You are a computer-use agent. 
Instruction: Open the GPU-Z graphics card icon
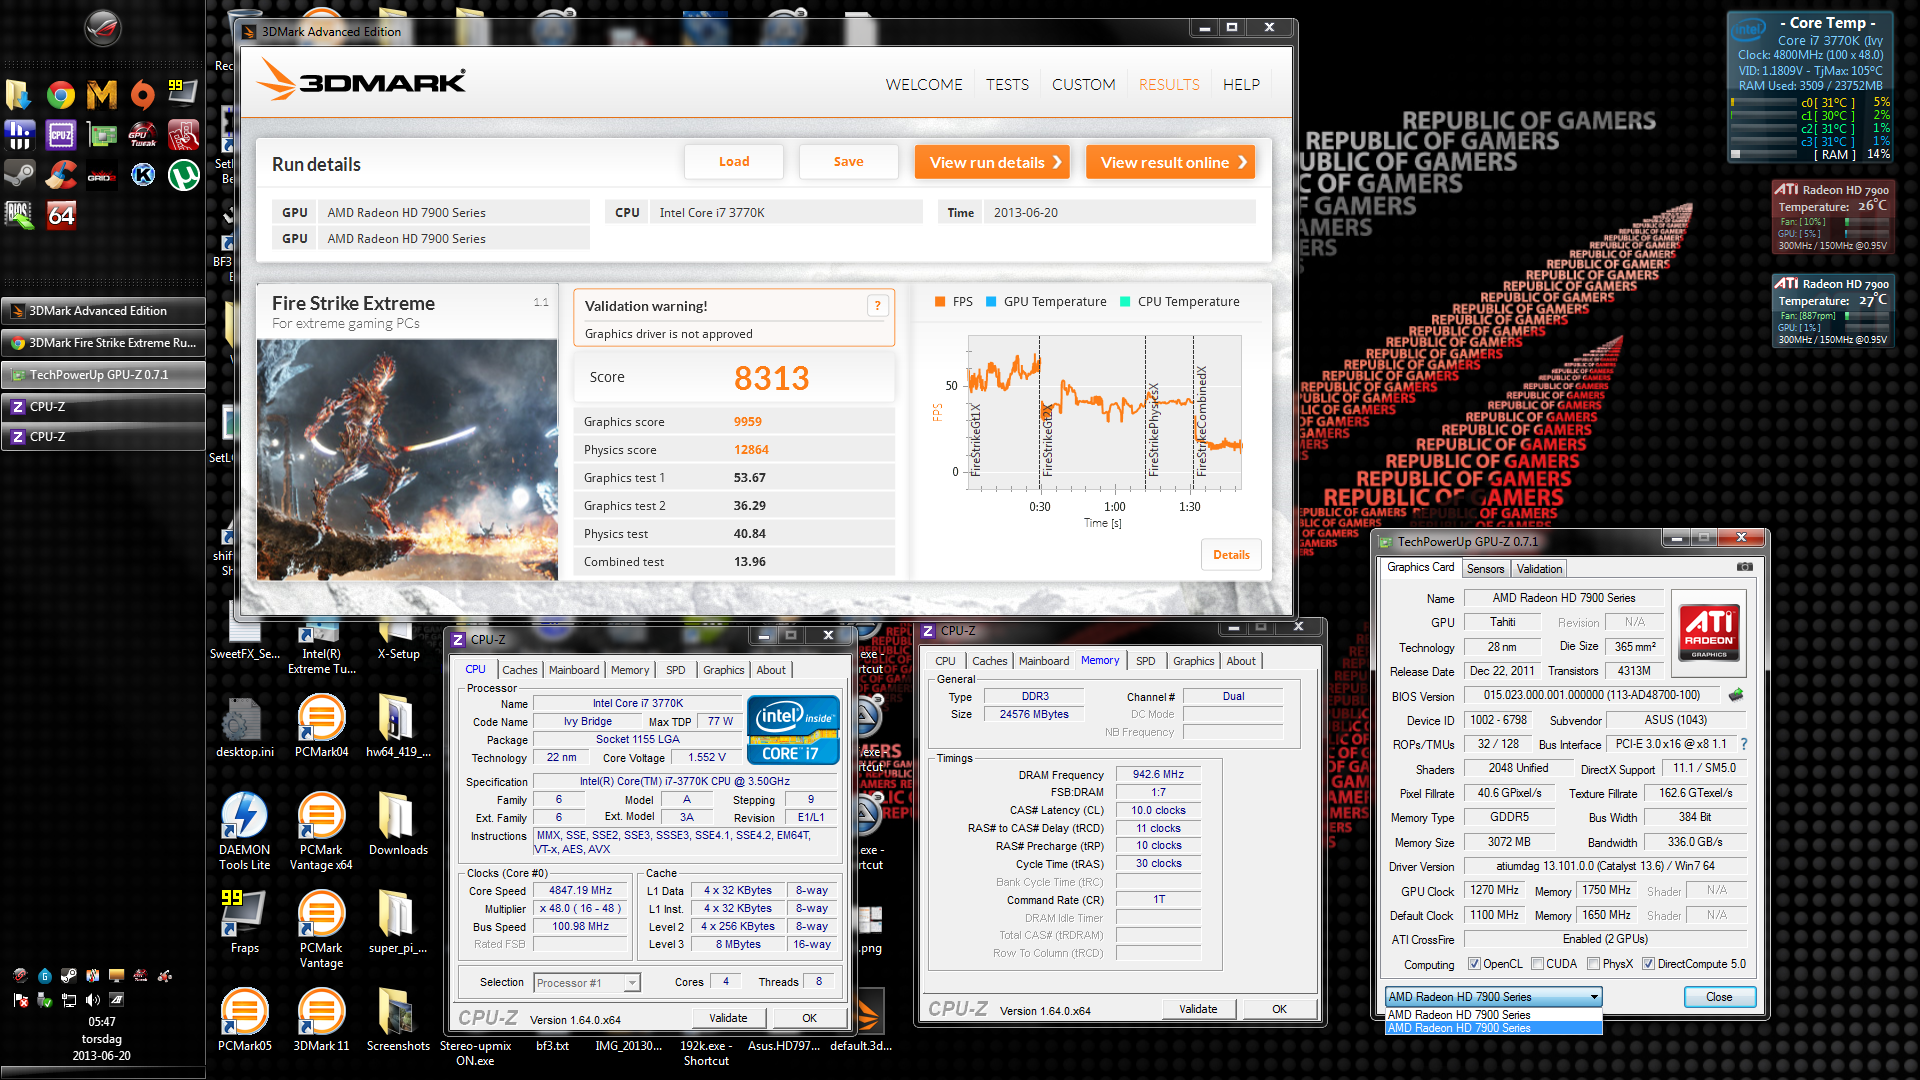pyautogui.click(x=102, y=134)
